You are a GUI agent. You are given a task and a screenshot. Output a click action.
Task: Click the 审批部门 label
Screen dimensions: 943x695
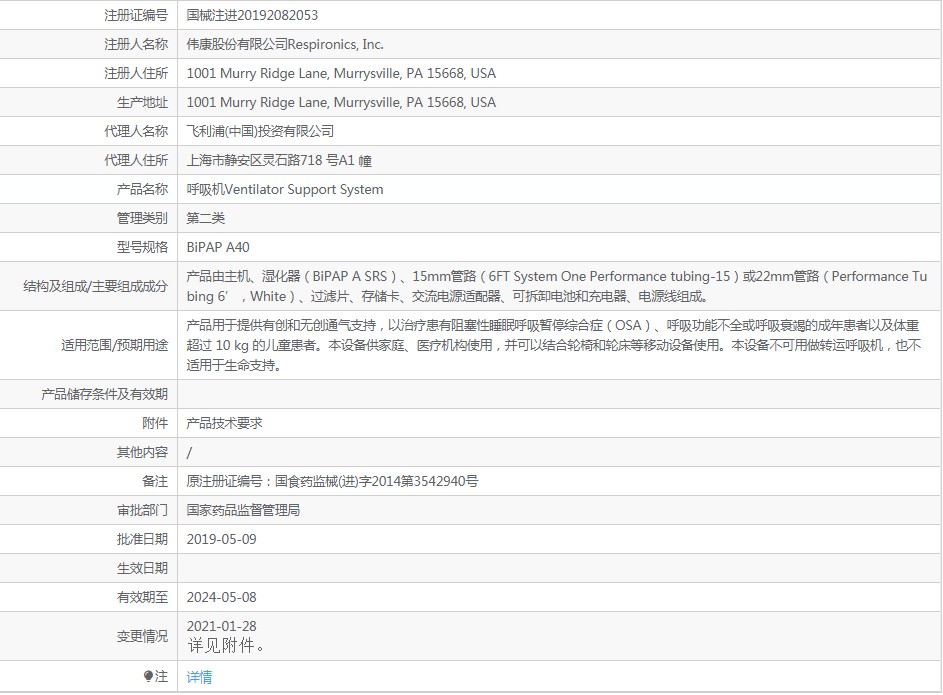(143, 510)
